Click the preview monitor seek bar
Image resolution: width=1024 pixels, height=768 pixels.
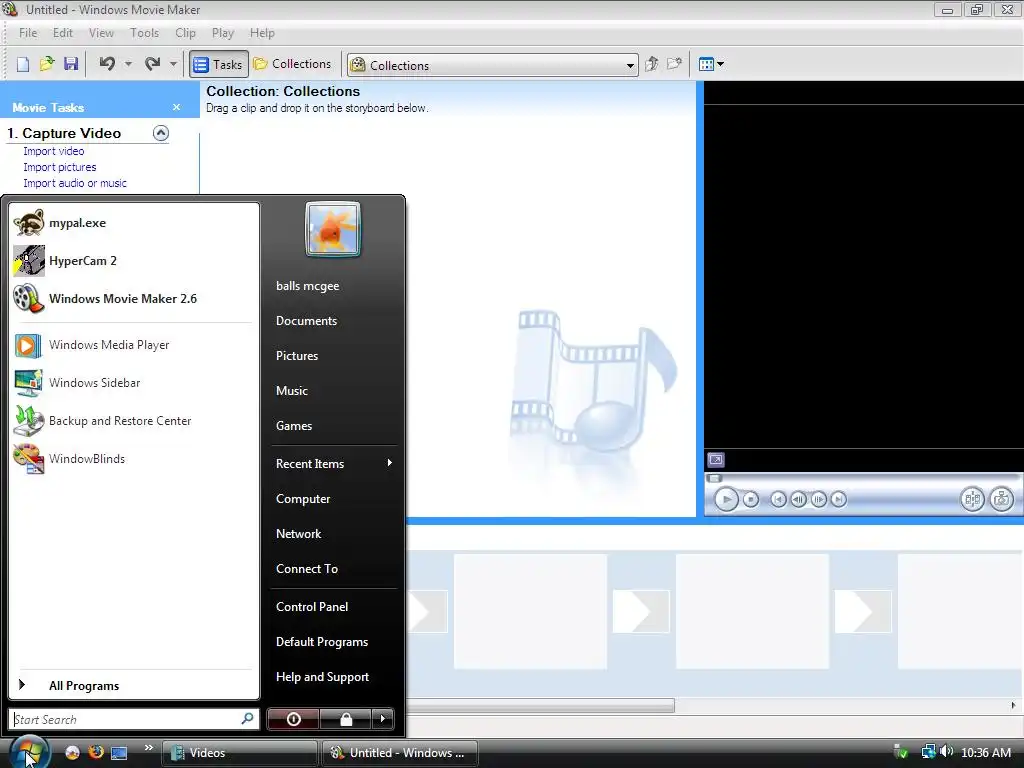(x=864, y=478)
